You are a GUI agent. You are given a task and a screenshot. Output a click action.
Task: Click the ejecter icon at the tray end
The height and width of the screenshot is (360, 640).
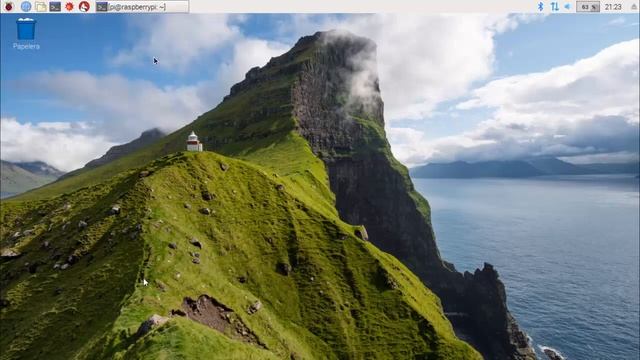[x=634, y=7]
